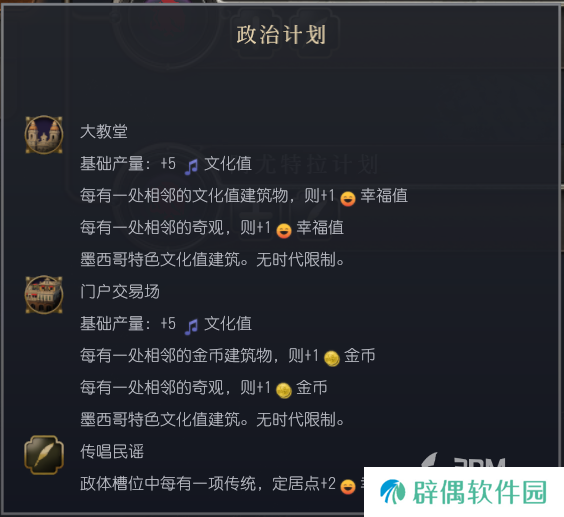Screen dimensions: 564x517
Task: Click the music note icon in 门户交易场 base yield
Action: click(191, 327)
